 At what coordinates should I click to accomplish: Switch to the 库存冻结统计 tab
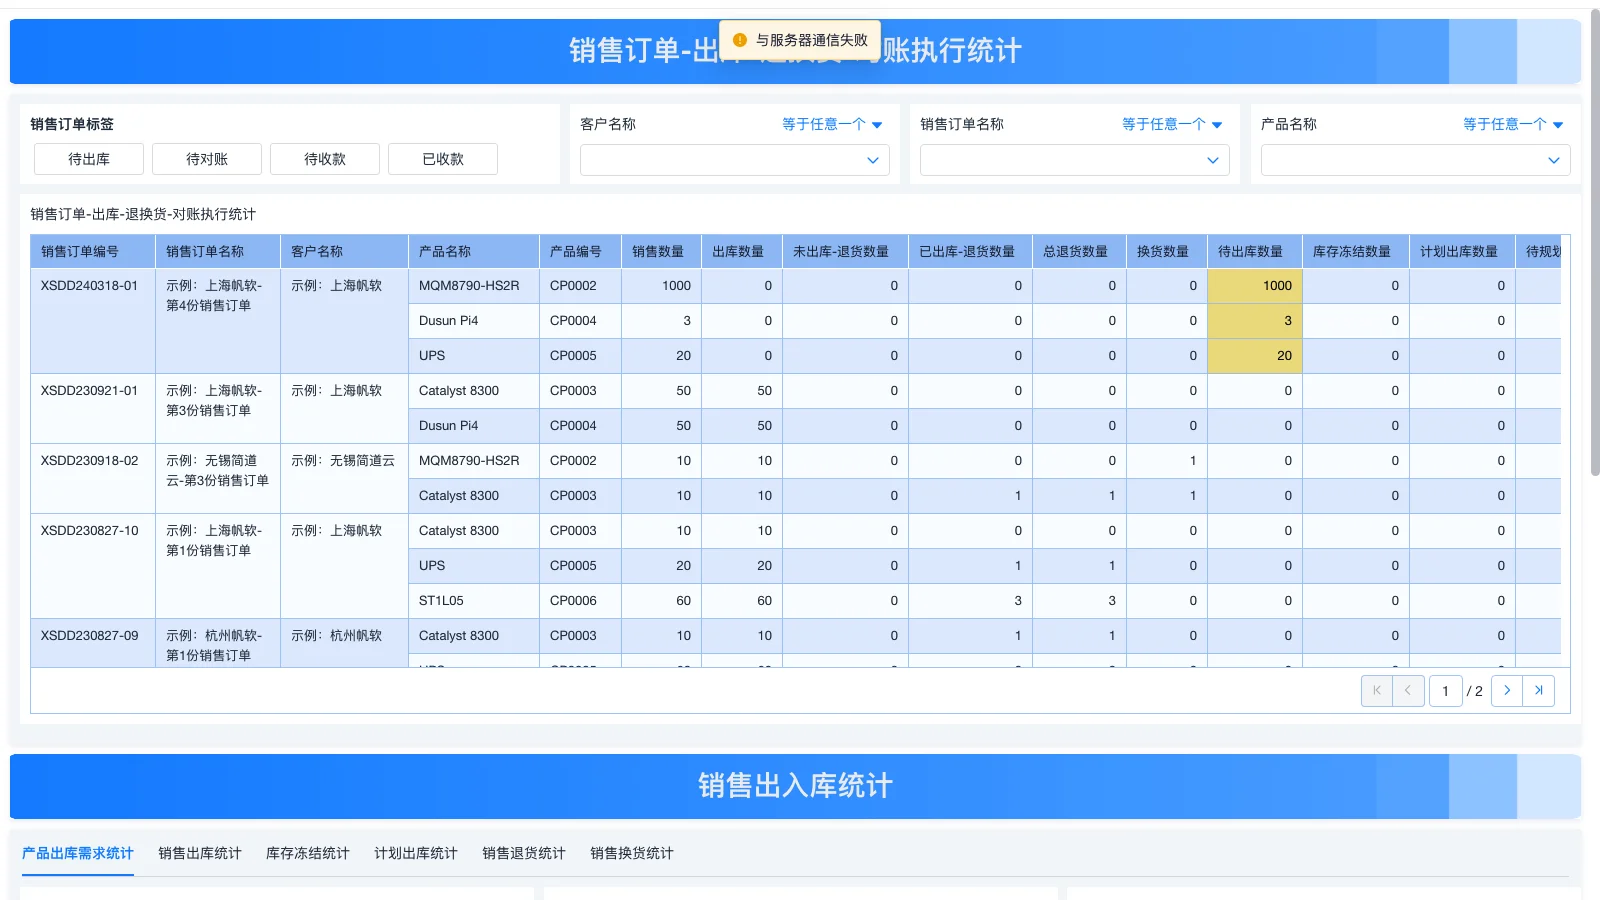(x=308, y=853)
